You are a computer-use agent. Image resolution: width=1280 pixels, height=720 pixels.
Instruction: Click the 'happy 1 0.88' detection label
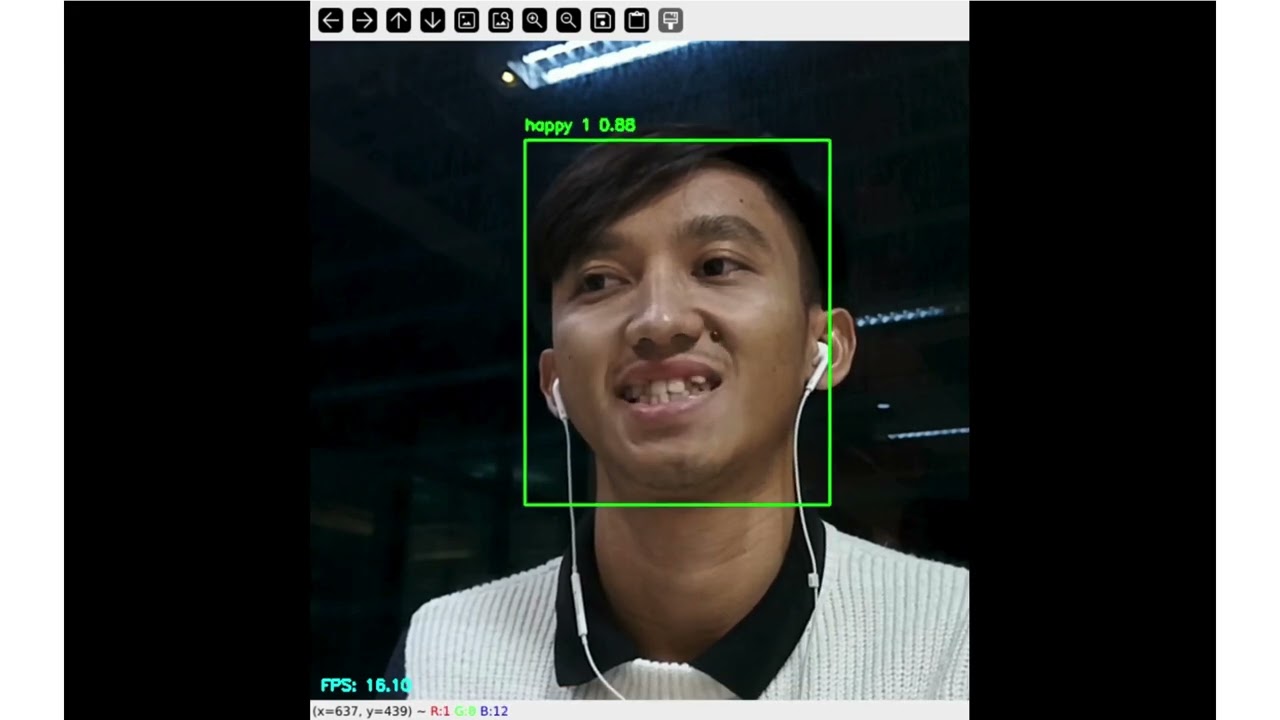pyautogui.click(x=580, y=126)
